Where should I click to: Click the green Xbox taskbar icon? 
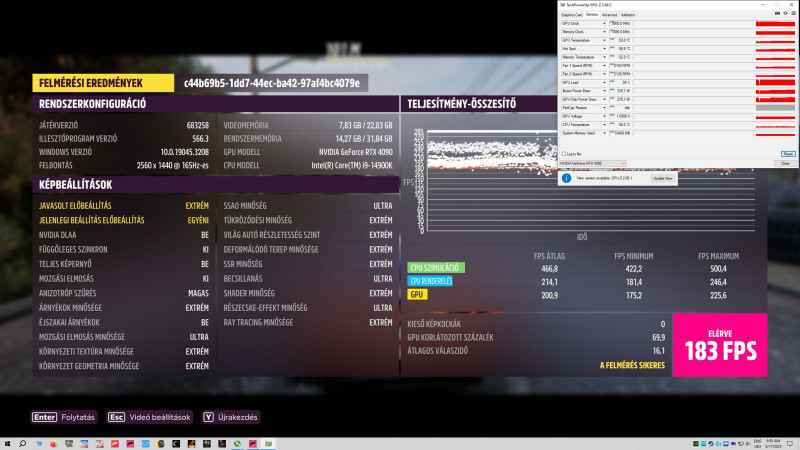tap(237, 444)
